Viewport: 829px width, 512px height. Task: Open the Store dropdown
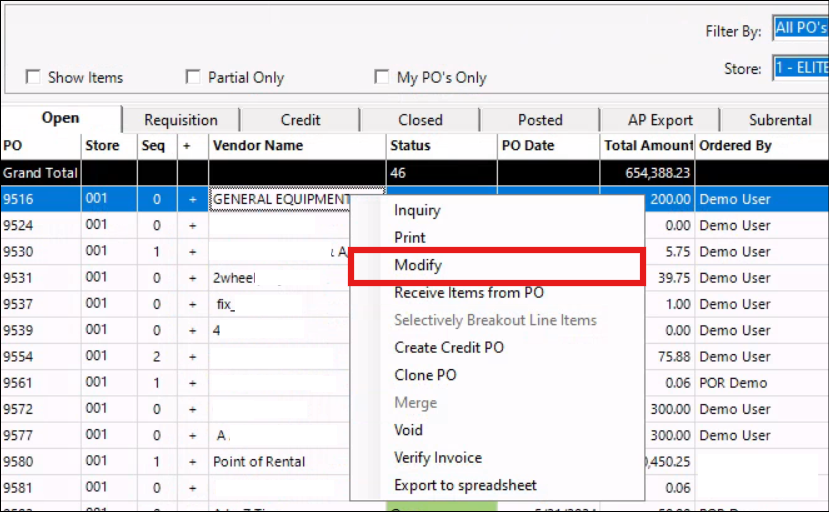tap(799, 68)
